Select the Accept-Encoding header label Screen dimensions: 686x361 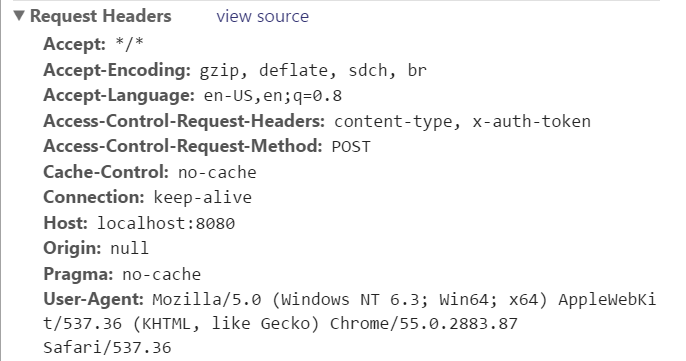click(x=117, y=70)
